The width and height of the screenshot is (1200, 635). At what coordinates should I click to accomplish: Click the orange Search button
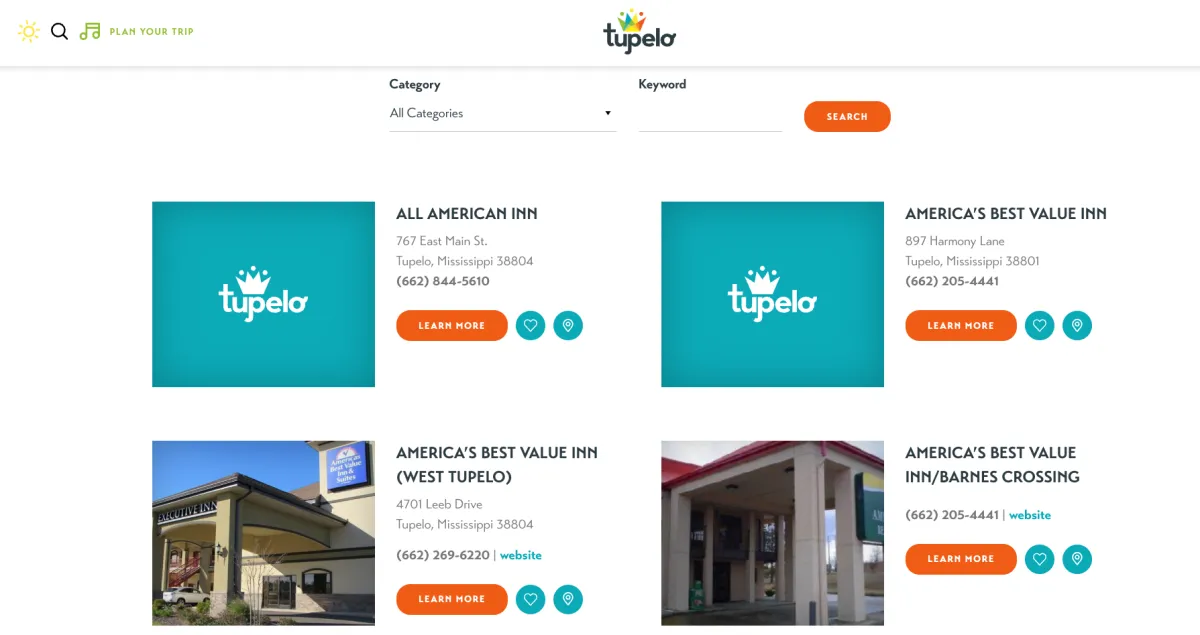(847, 117)
